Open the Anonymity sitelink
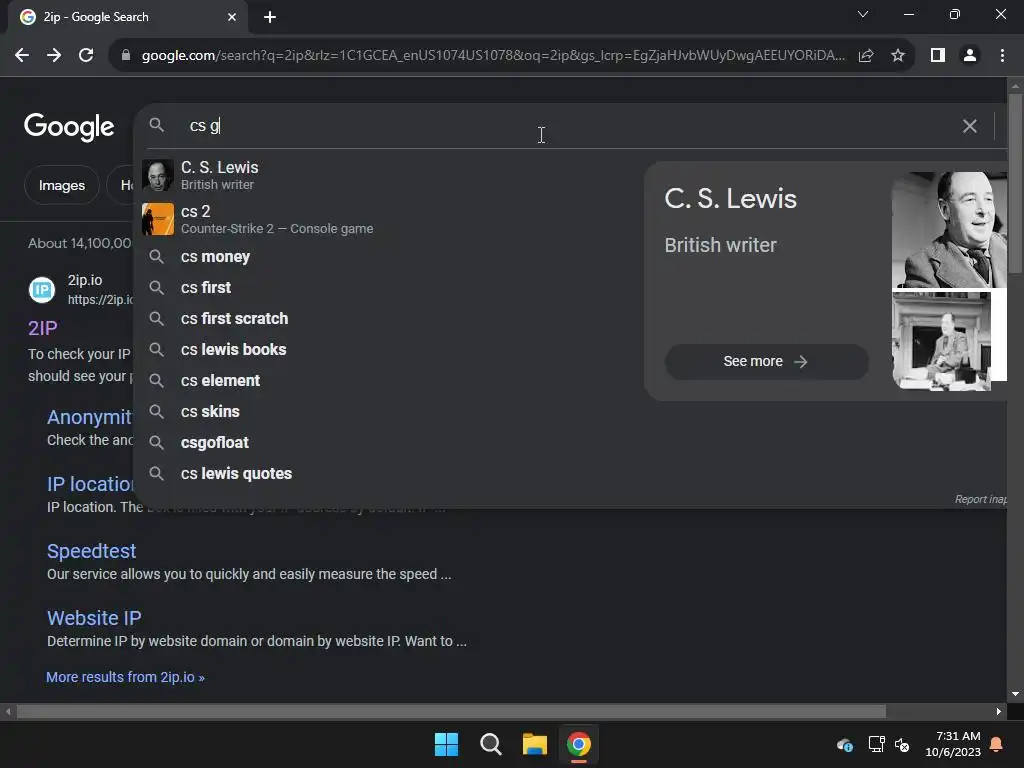This screenshot has width=1024, height=768. (89, 417)
